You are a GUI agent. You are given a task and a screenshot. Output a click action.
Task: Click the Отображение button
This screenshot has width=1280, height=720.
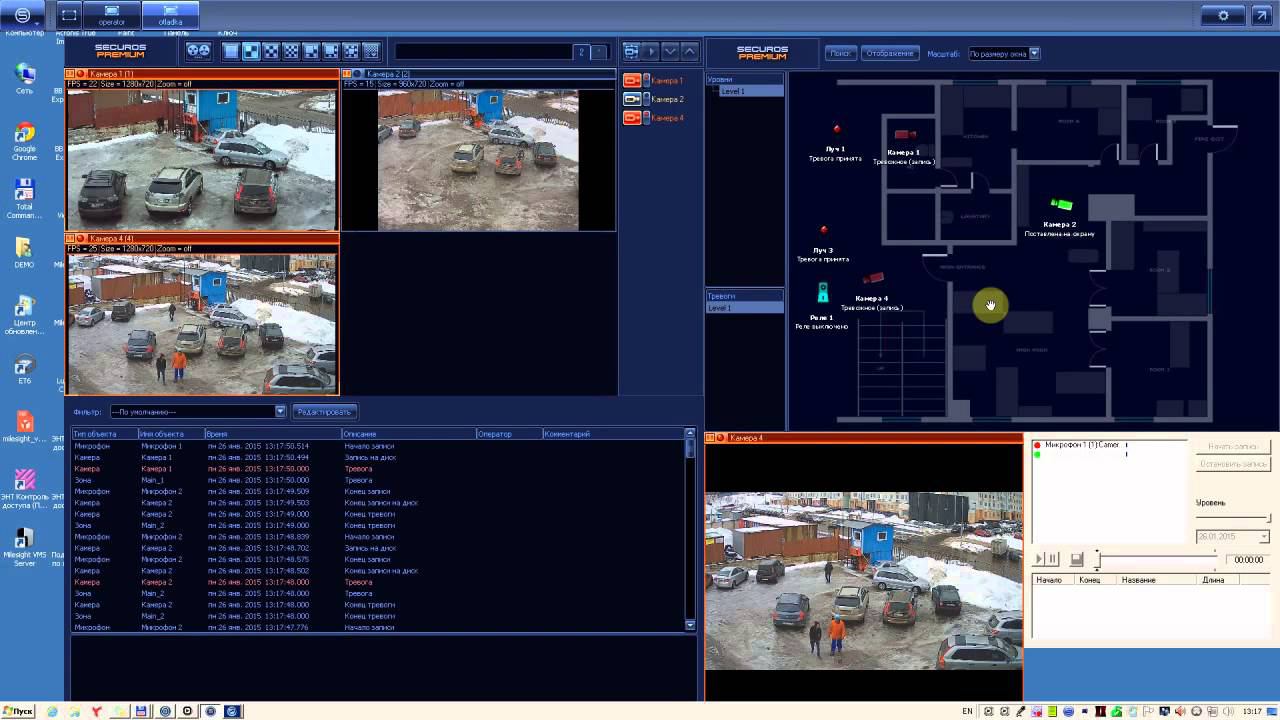click(x=890, y=53)
